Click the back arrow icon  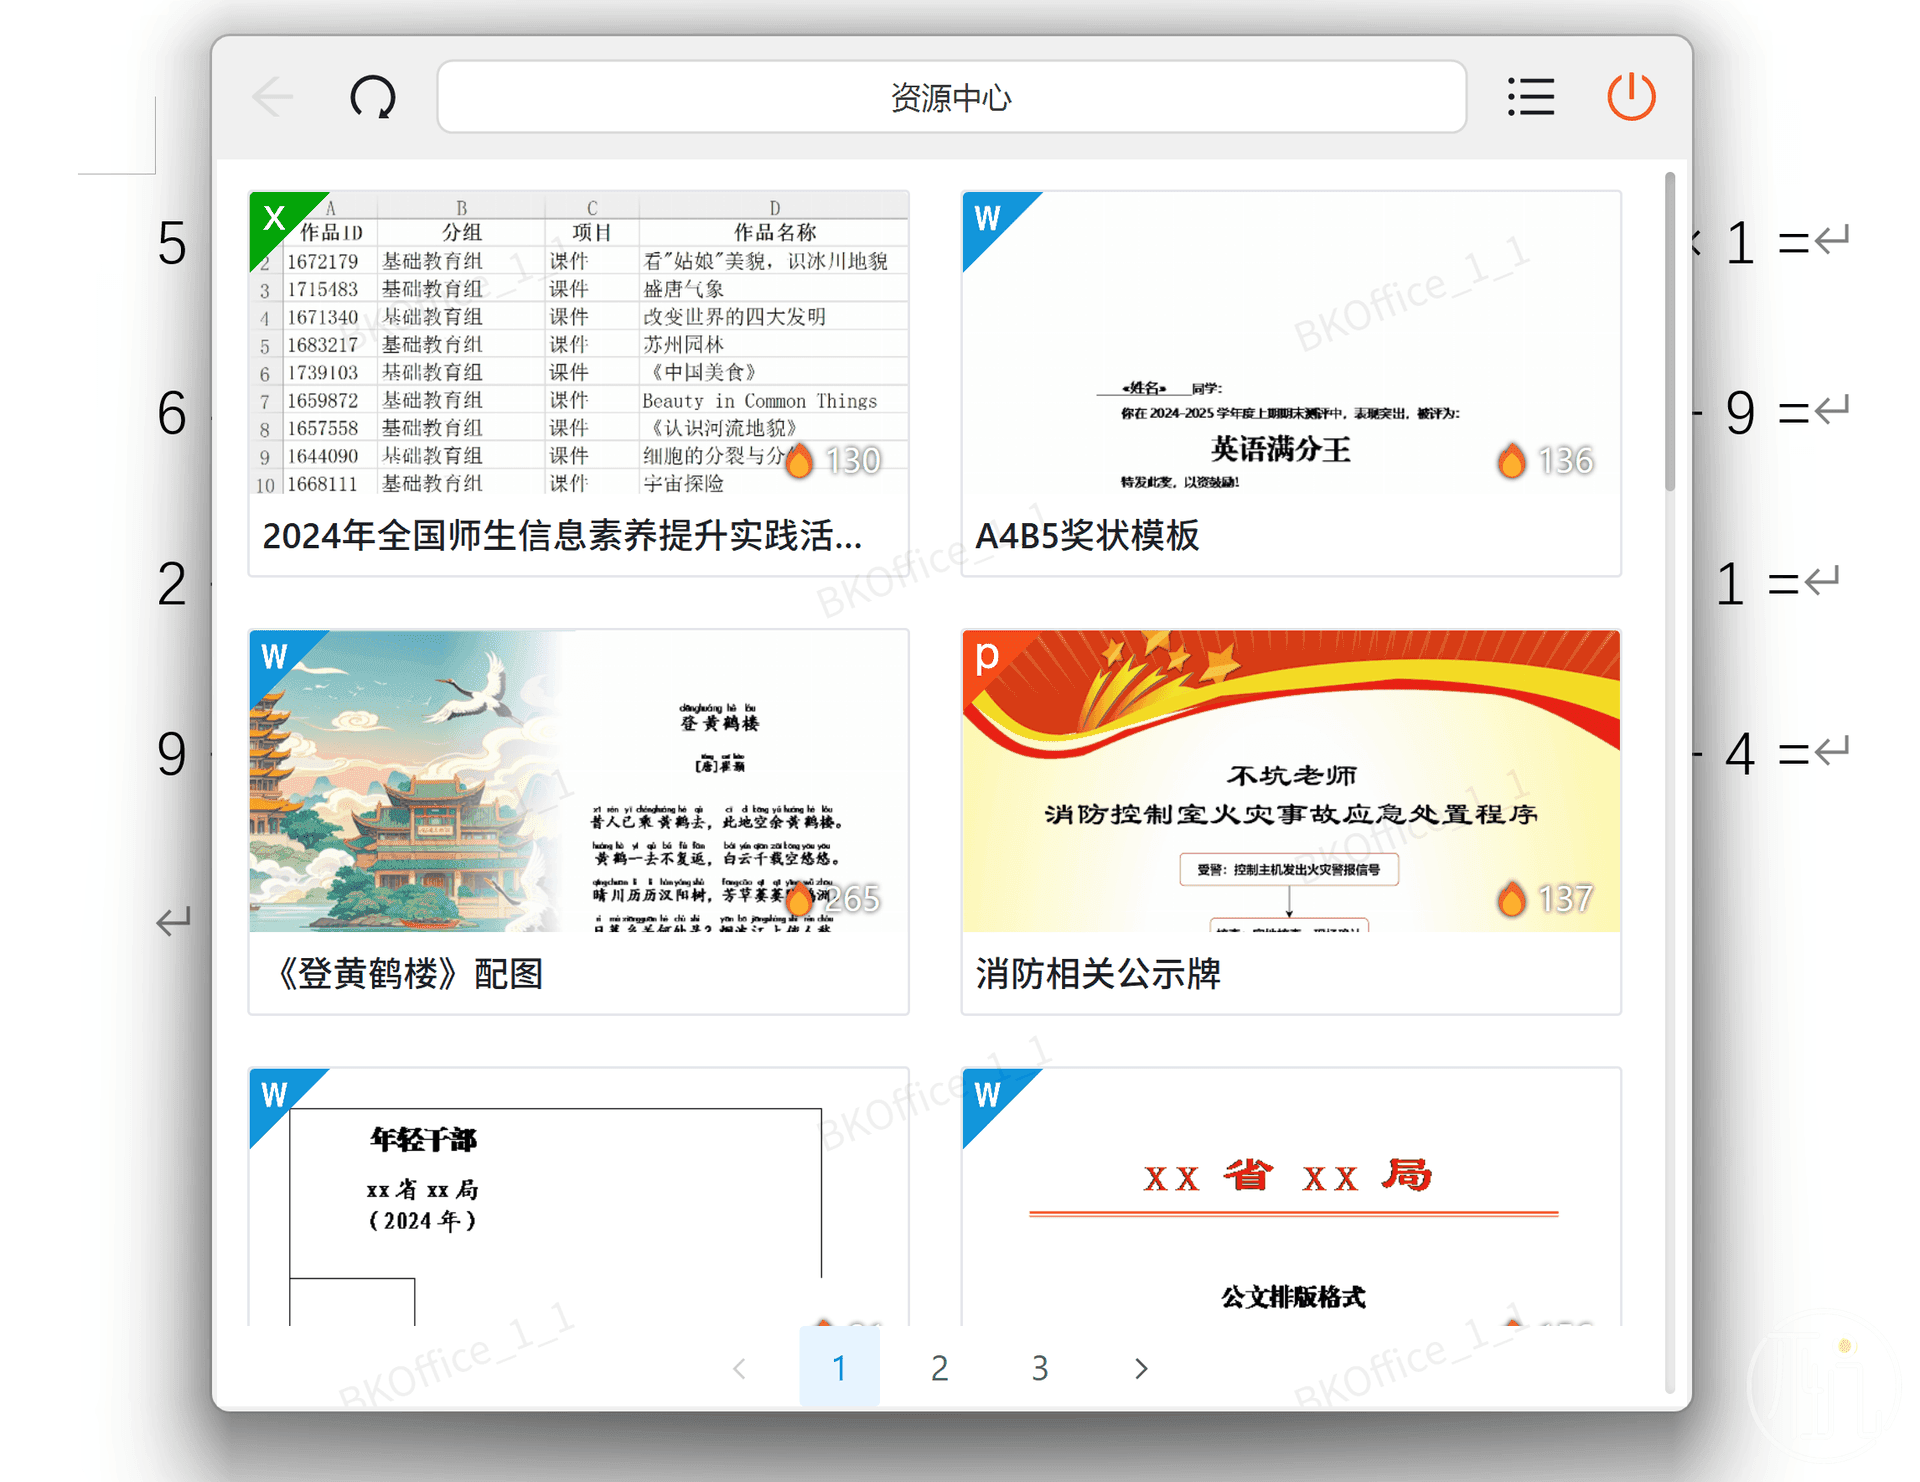point(272,98)
